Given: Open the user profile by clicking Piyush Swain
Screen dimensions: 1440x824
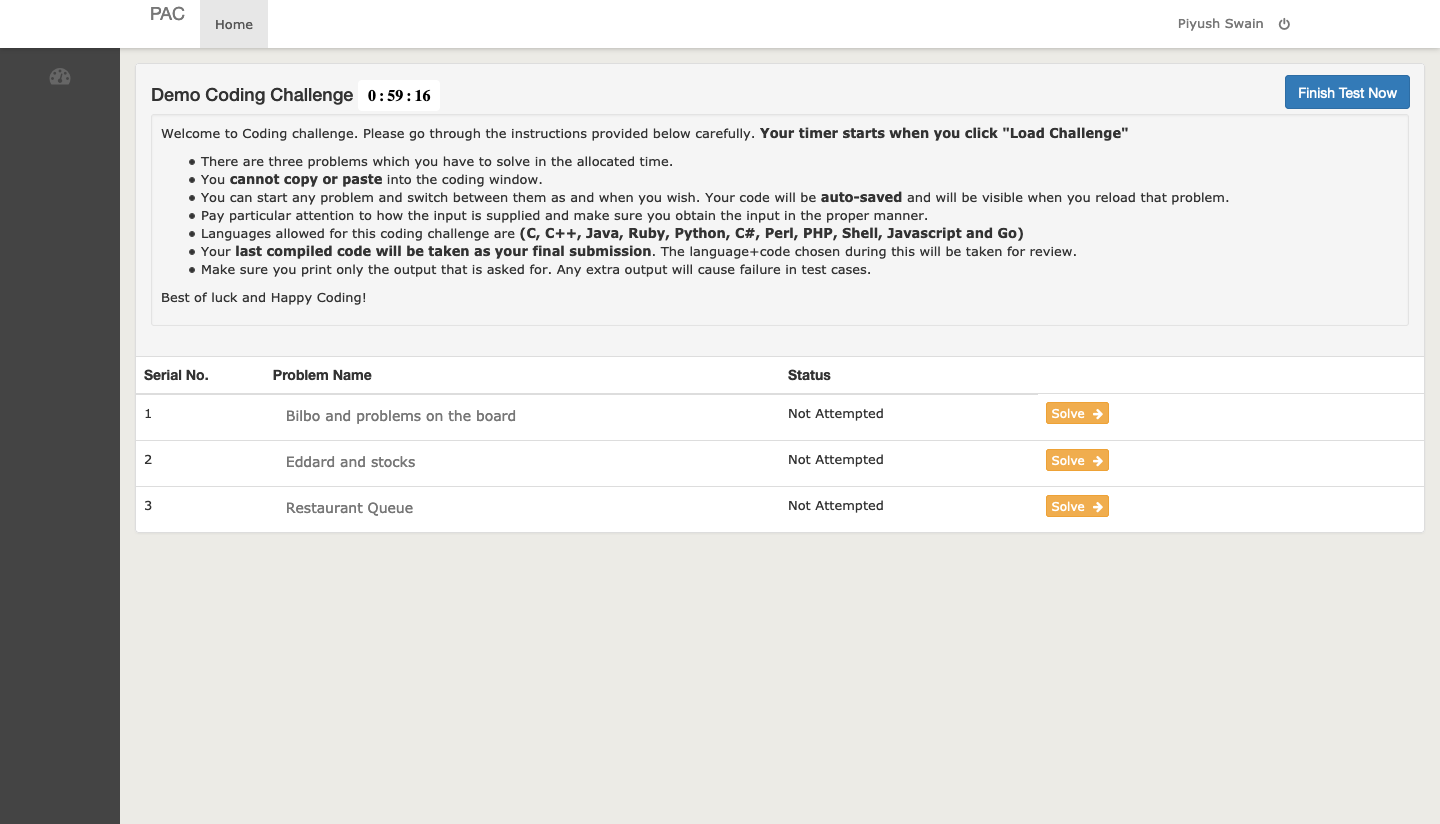Looking at the screenshot, I should click(1220, 23).
